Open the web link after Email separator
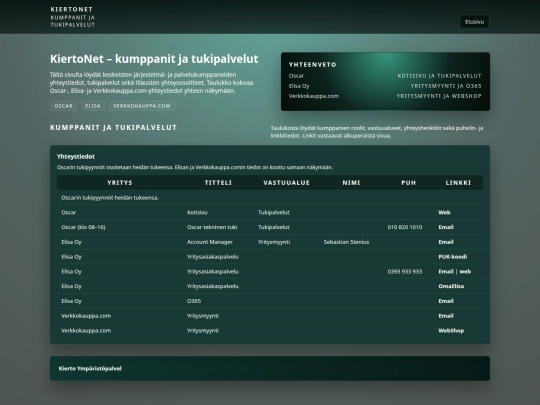This screenshot has height=405, width=540. 465,272
